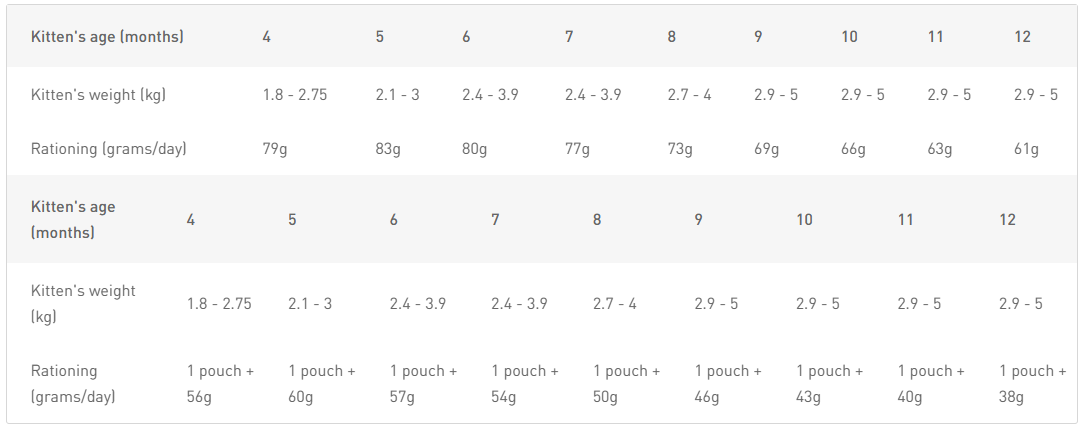1082x427 pixels.
Task: Click top table's 'Rationing (grams/day)' row label
Action: [x=109, y=149]
